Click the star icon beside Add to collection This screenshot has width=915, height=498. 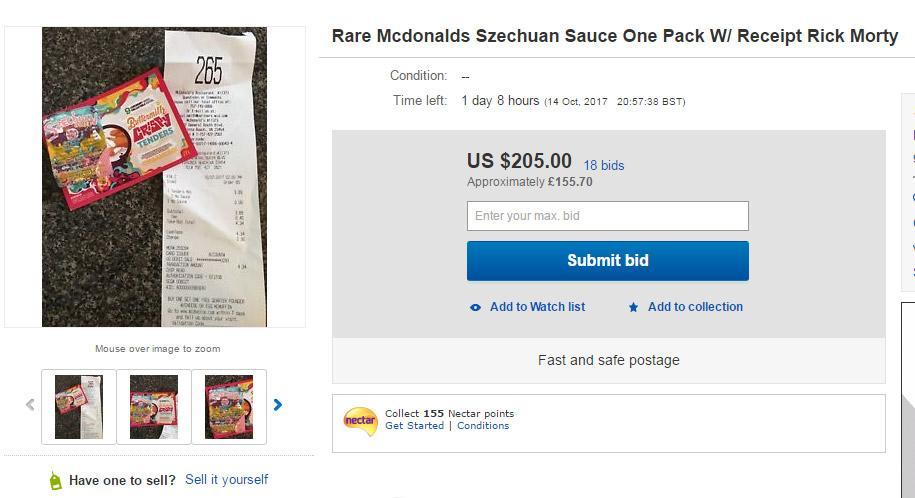coord(633,307)
